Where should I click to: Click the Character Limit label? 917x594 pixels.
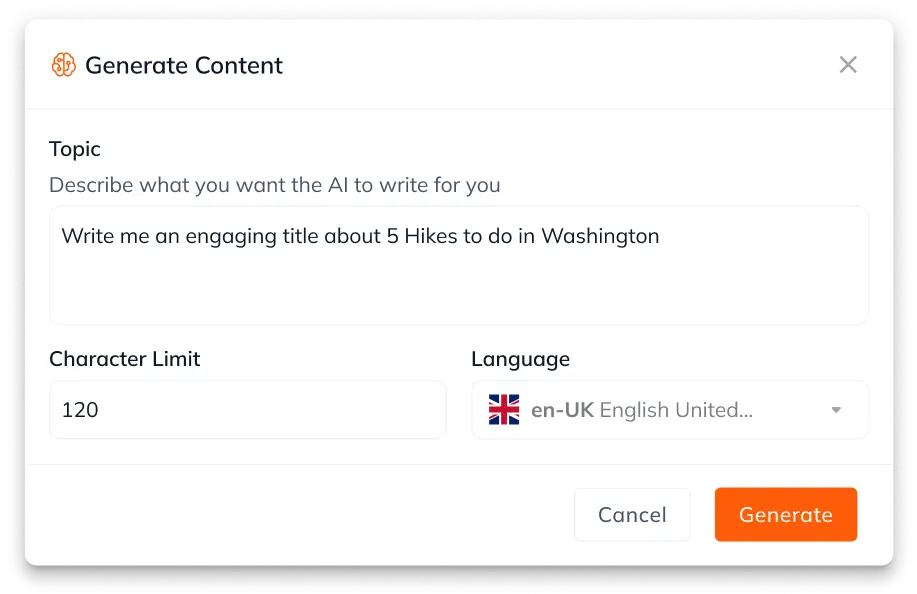125,358
